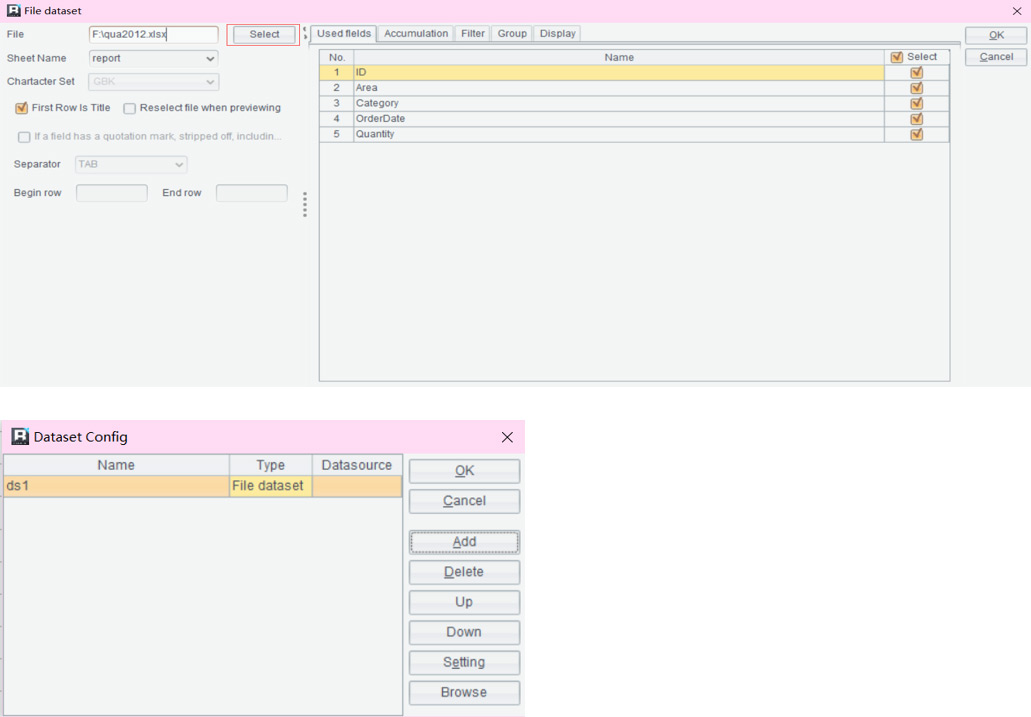
Task: Click the panel collapse arrows beside Select button
Action: coord(305,33)
